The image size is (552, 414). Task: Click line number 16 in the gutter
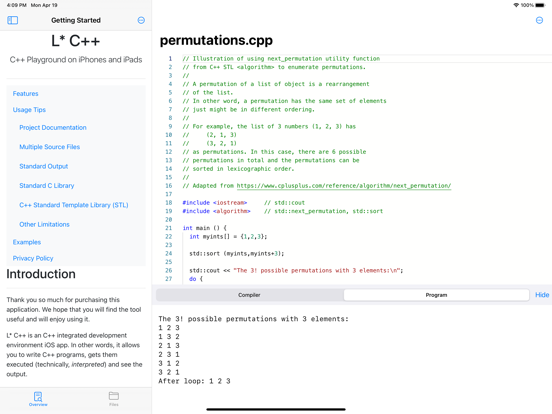(169, 186)
